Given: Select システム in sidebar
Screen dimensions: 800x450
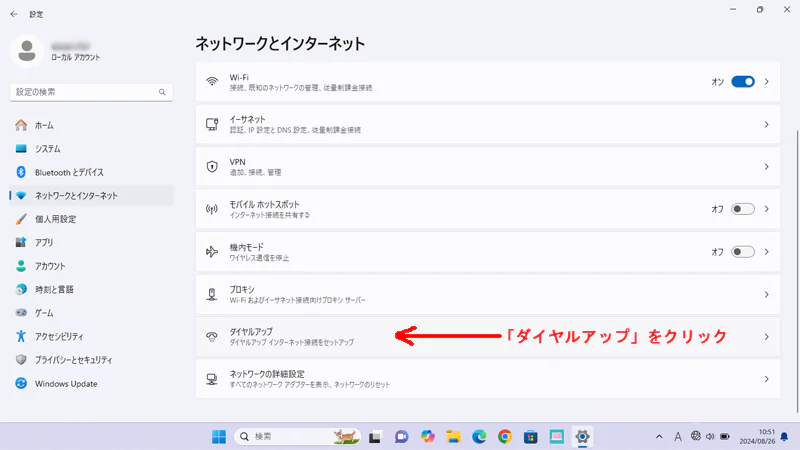Looking at the screenshot, I should (92, 149).
